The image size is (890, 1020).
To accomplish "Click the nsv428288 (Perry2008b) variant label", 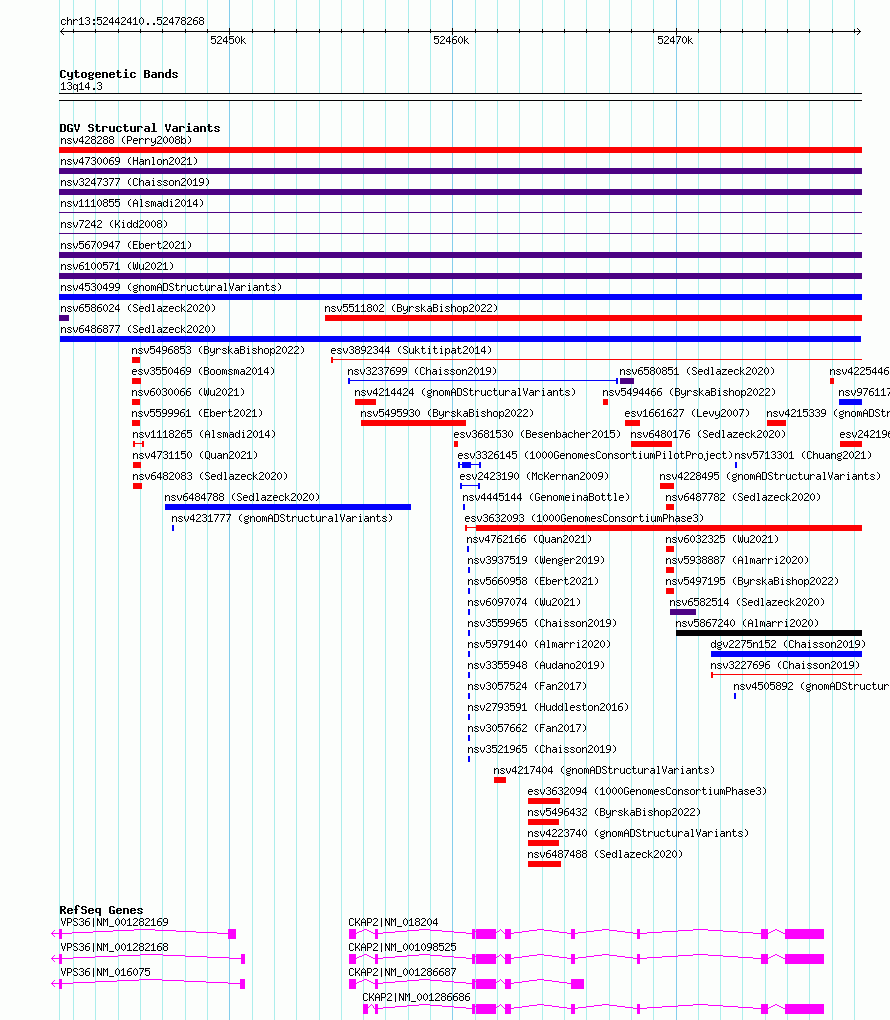I will pyautogui.click(x=126, y=141).
